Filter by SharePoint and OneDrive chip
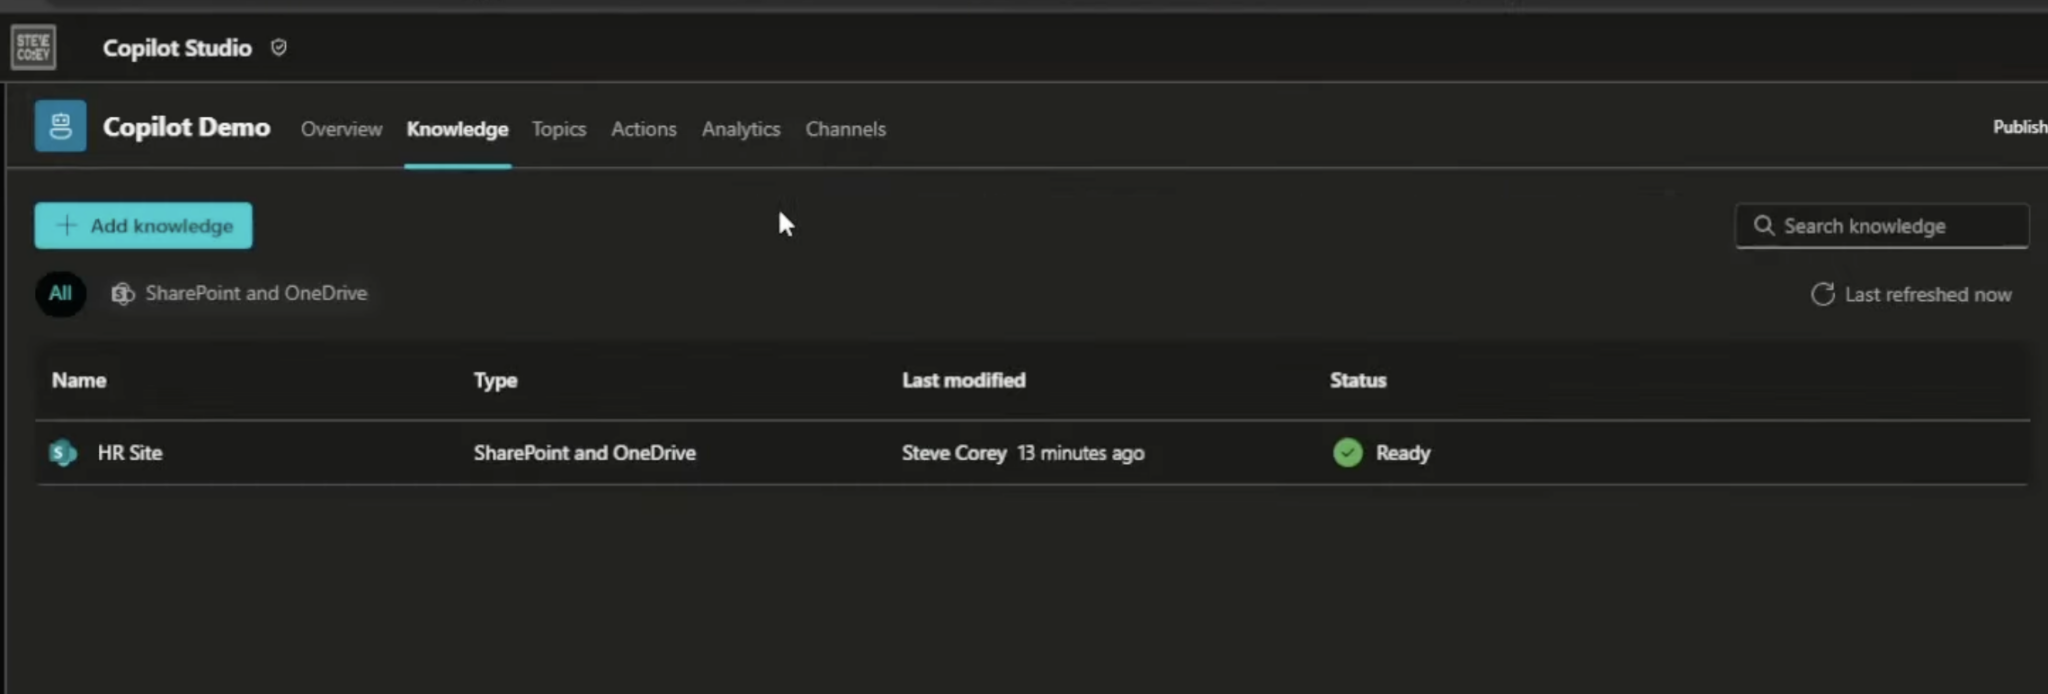The height and width of the screenshot is (694, 2048). coord(240,294)
